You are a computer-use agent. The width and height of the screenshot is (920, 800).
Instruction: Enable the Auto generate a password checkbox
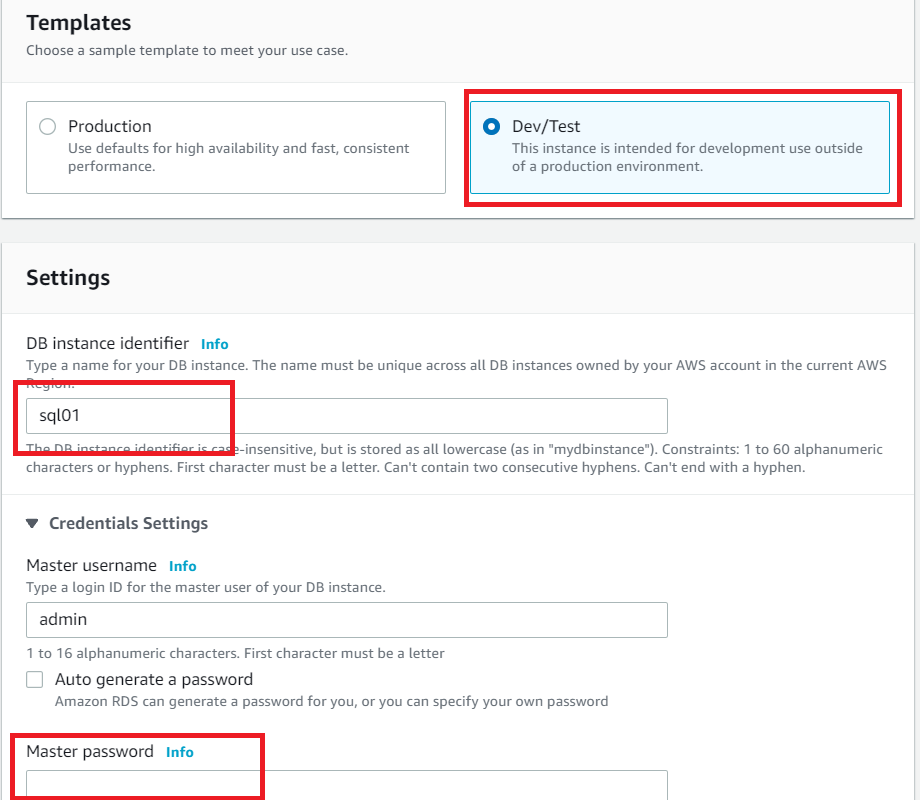(x=35, y=680)
